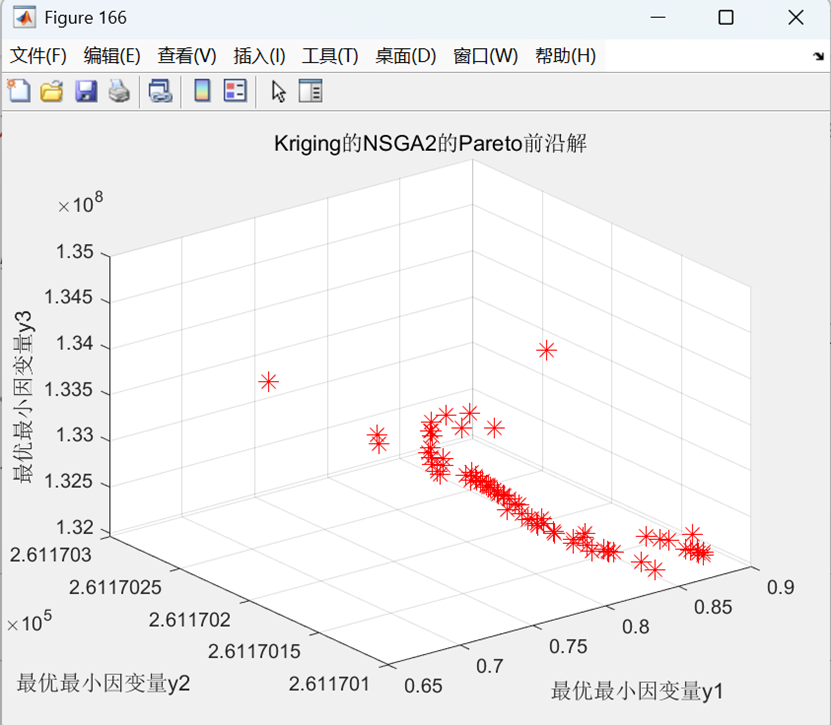Click the z-axis tick 1.335
This screenshot has width=831, height=725.
coord(68,390)
